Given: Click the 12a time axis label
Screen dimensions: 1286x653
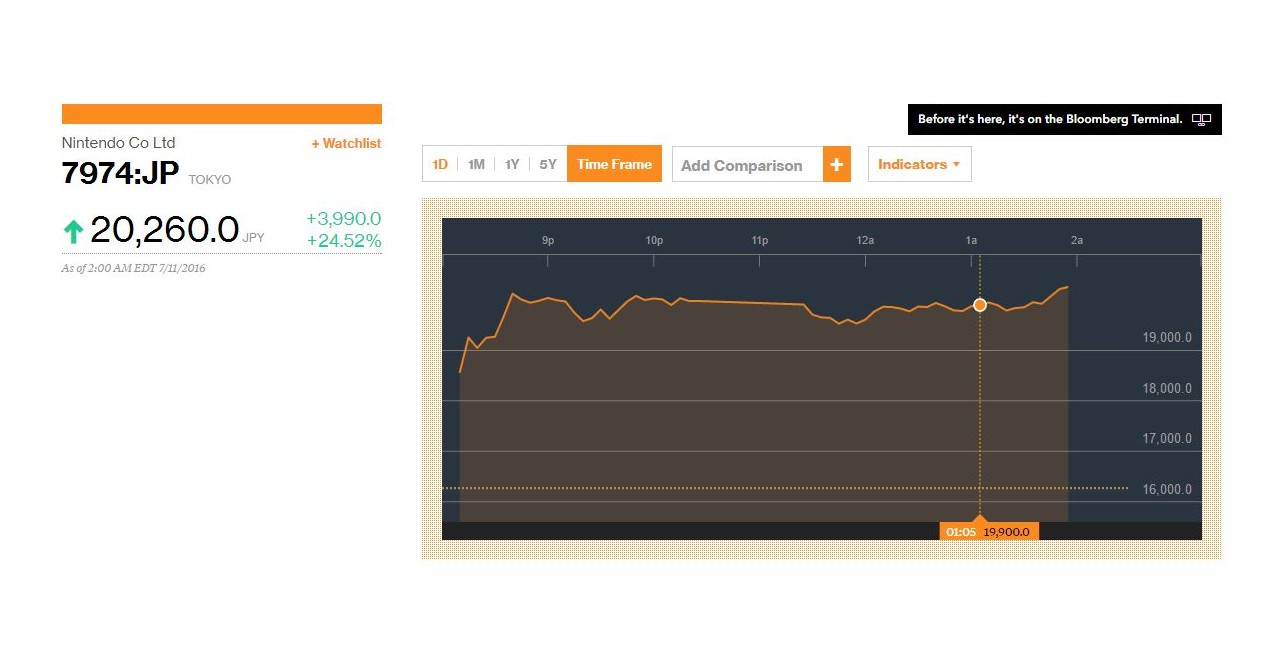Looking at the screenshot, I should click(x=865, y=241).
